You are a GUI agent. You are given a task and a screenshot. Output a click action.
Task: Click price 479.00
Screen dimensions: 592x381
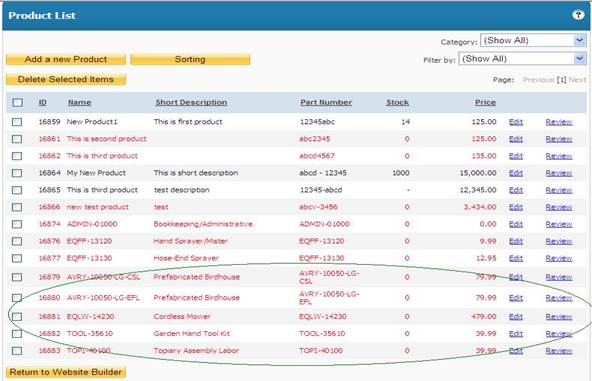(484, 316)
